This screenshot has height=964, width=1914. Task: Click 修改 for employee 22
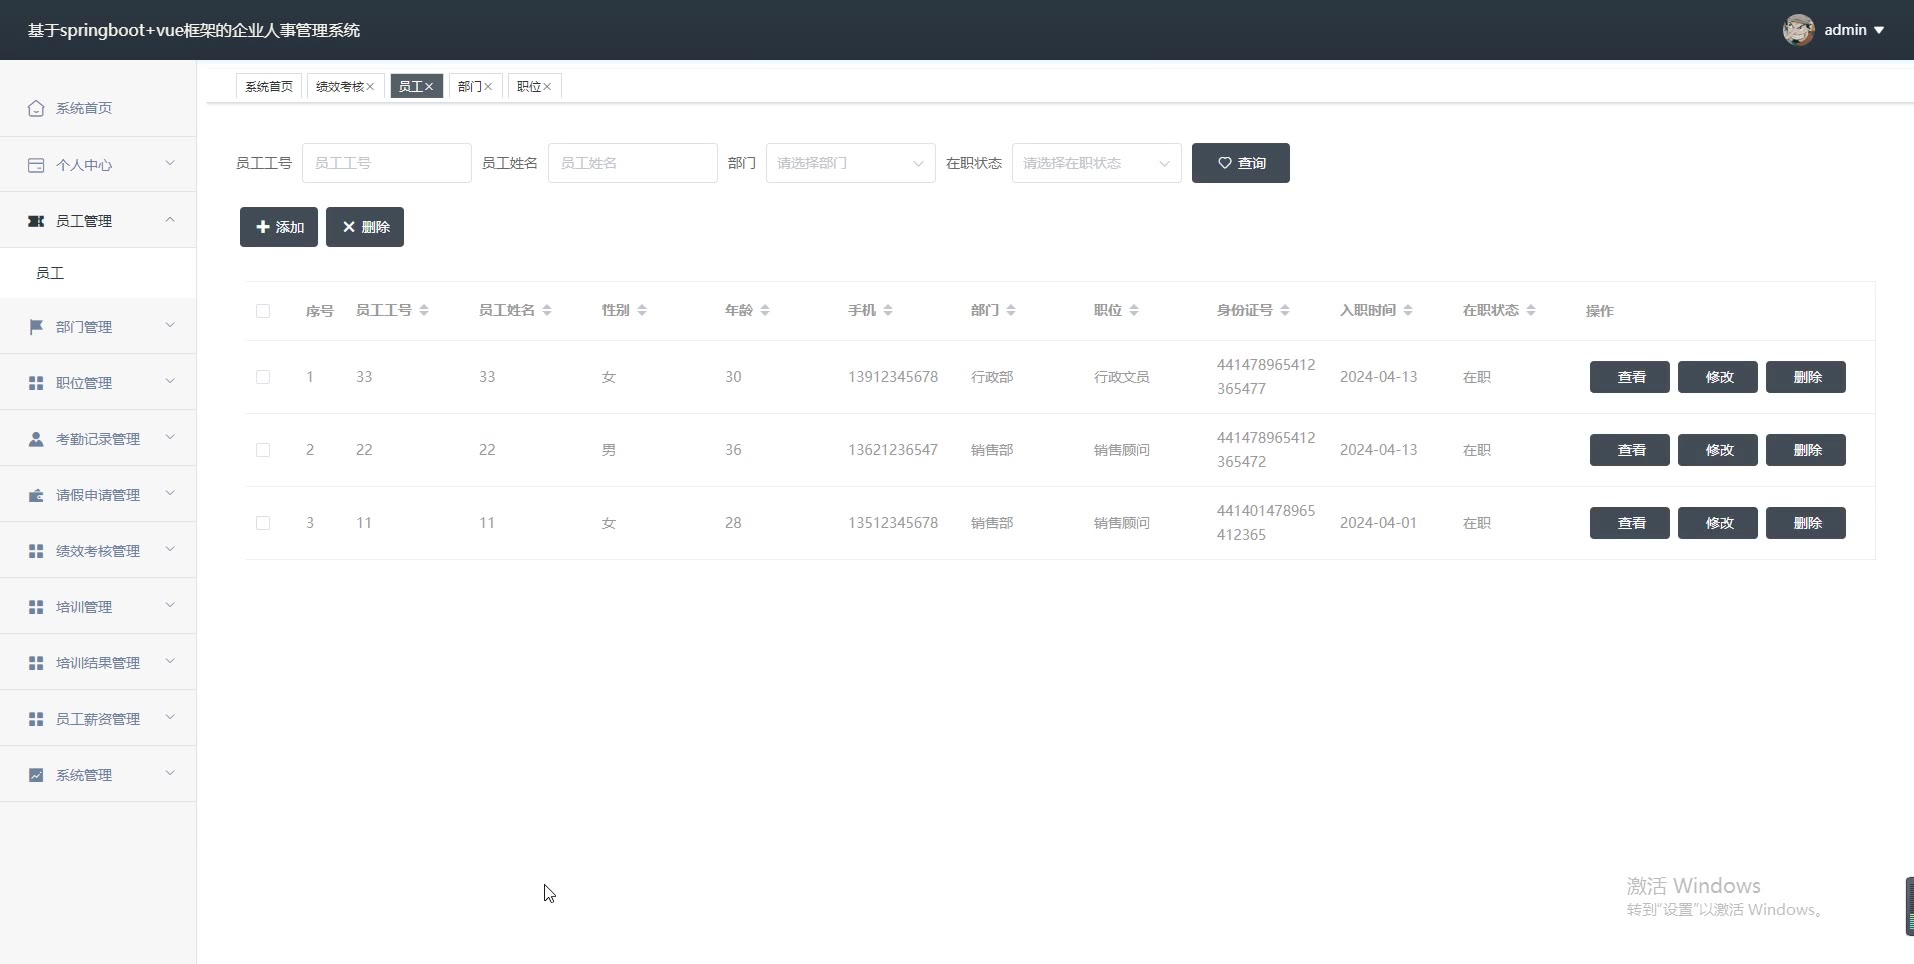pyautogui.click(x=1717, y=450)
